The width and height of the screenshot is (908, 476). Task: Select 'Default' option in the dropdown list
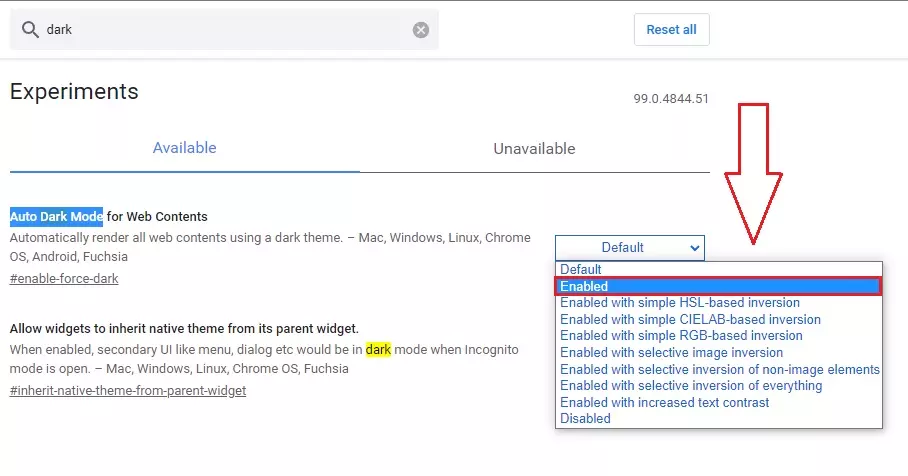[719, 269]
